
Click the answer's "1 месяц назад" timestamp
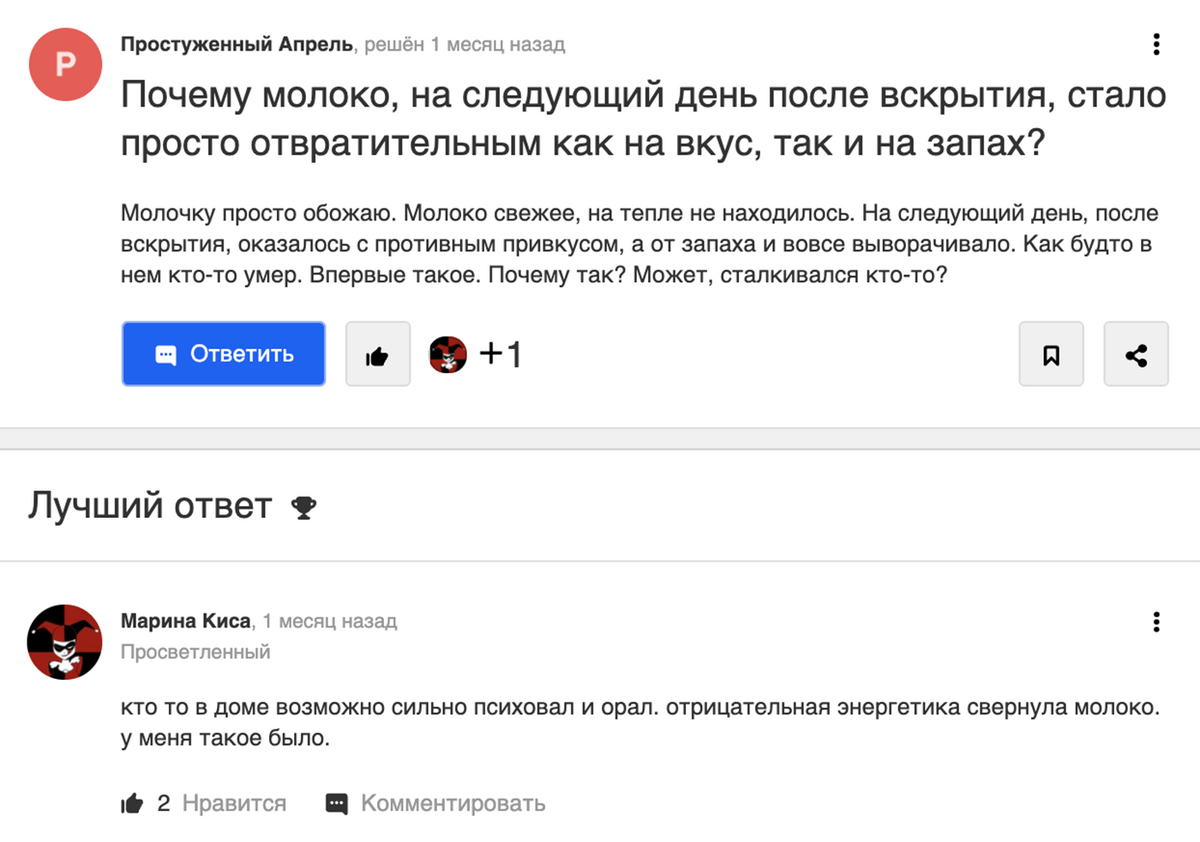pyautogui.click(x=329, y=621)
